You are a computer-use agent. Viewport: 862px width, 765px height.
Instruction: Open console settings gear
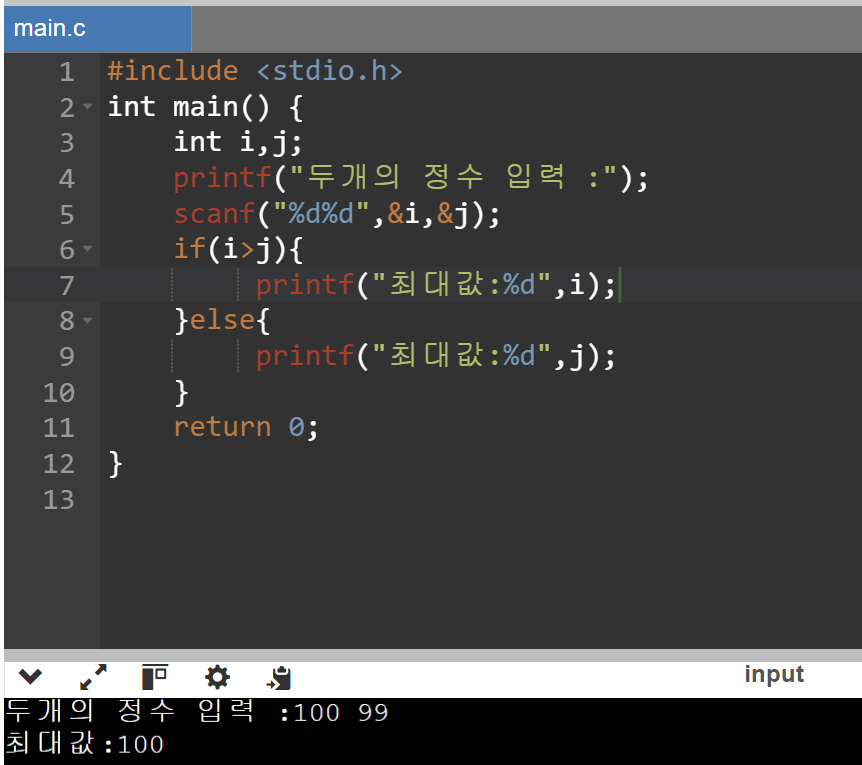[217, 677]
